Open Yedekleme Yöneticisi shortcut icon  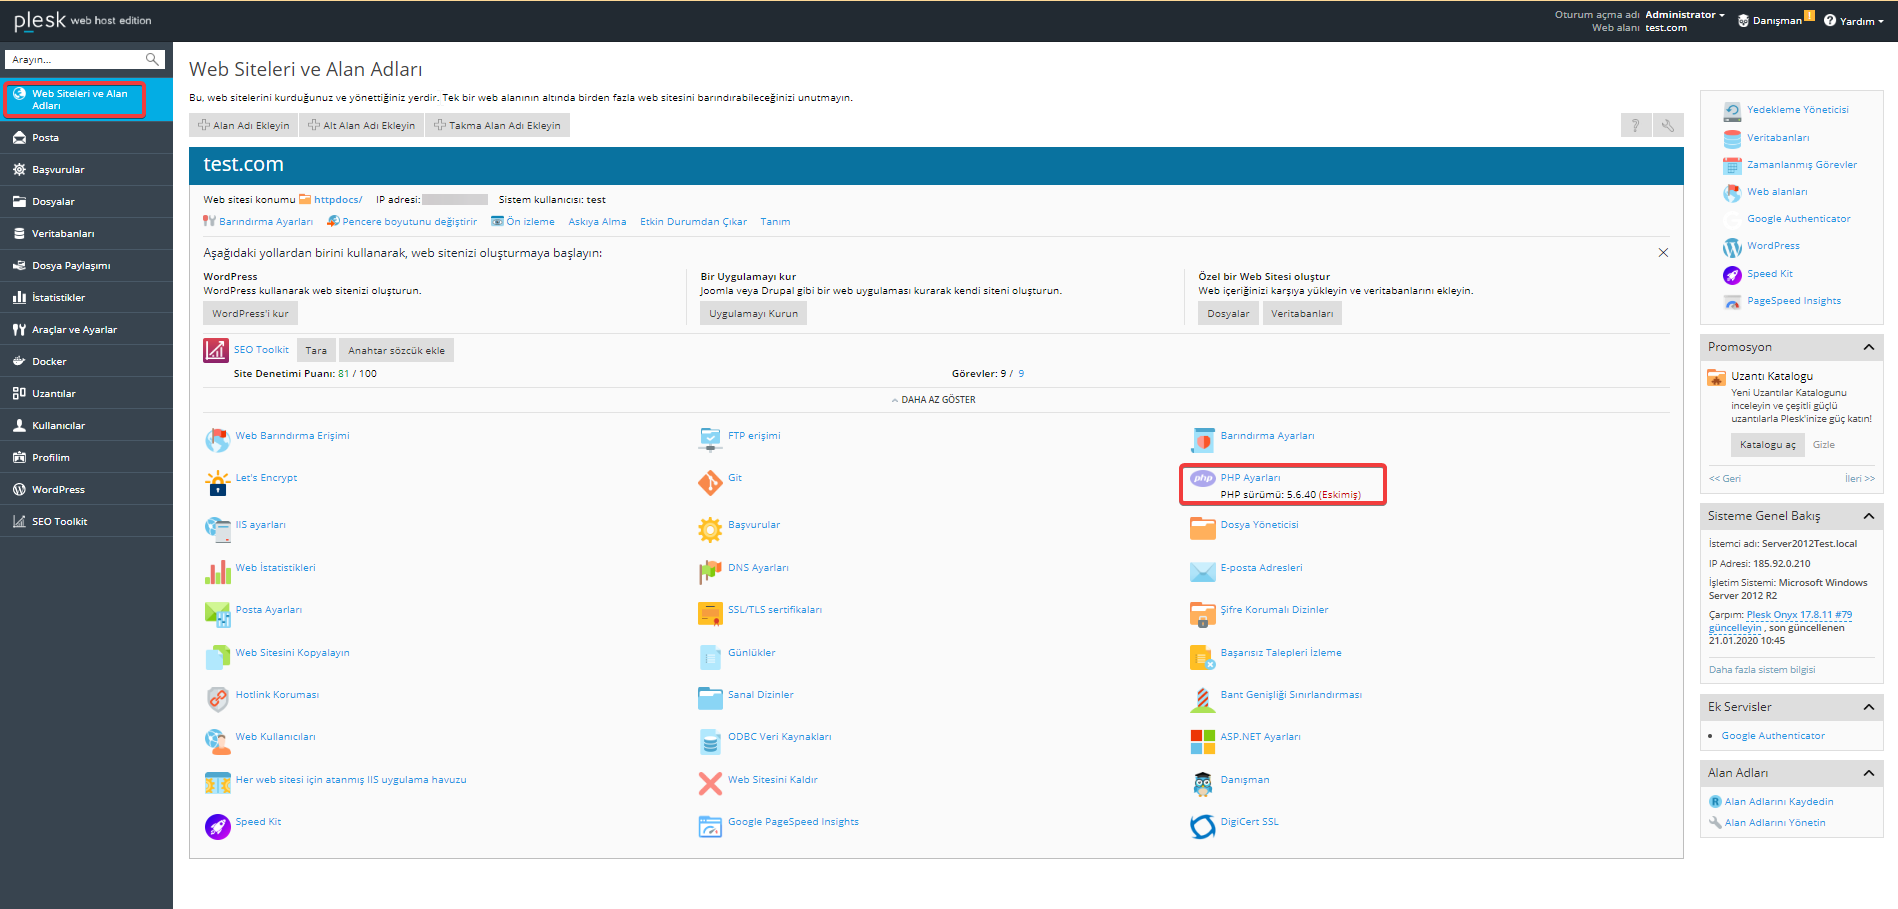[x=1732, y=111]
